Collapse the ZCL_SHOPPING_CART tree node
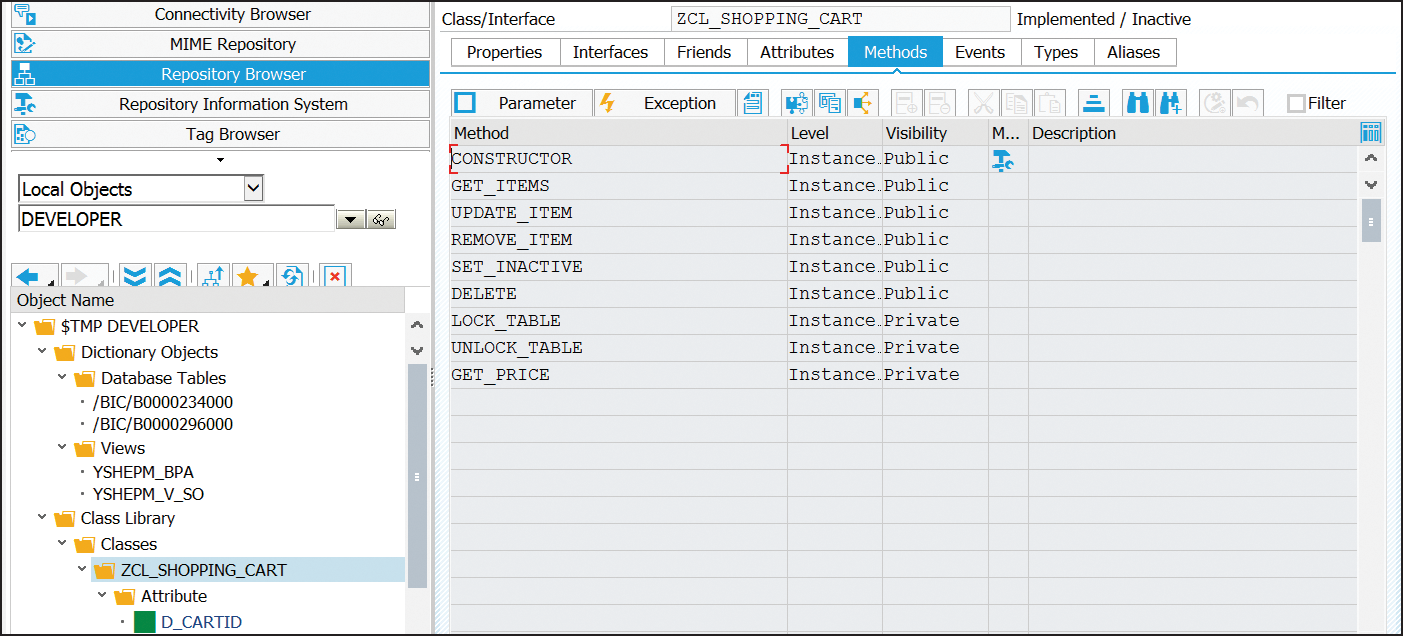This screenshot has width=1403, height=636. click(x=82, y=567)
